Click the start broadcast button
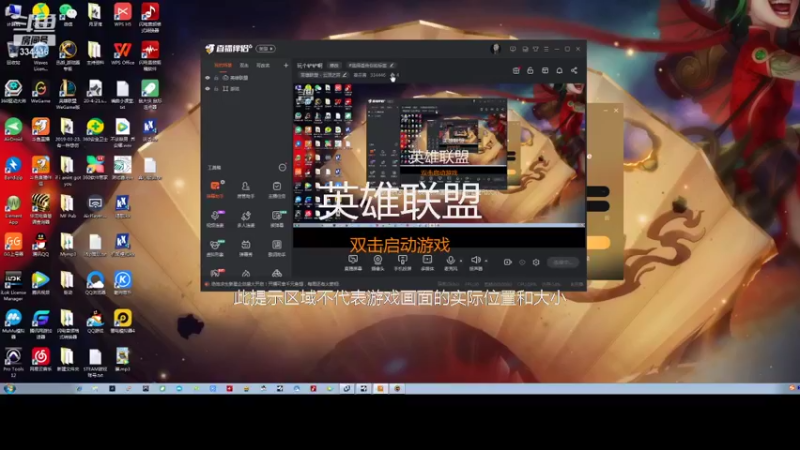800x450 pixels. coord(563,262)
